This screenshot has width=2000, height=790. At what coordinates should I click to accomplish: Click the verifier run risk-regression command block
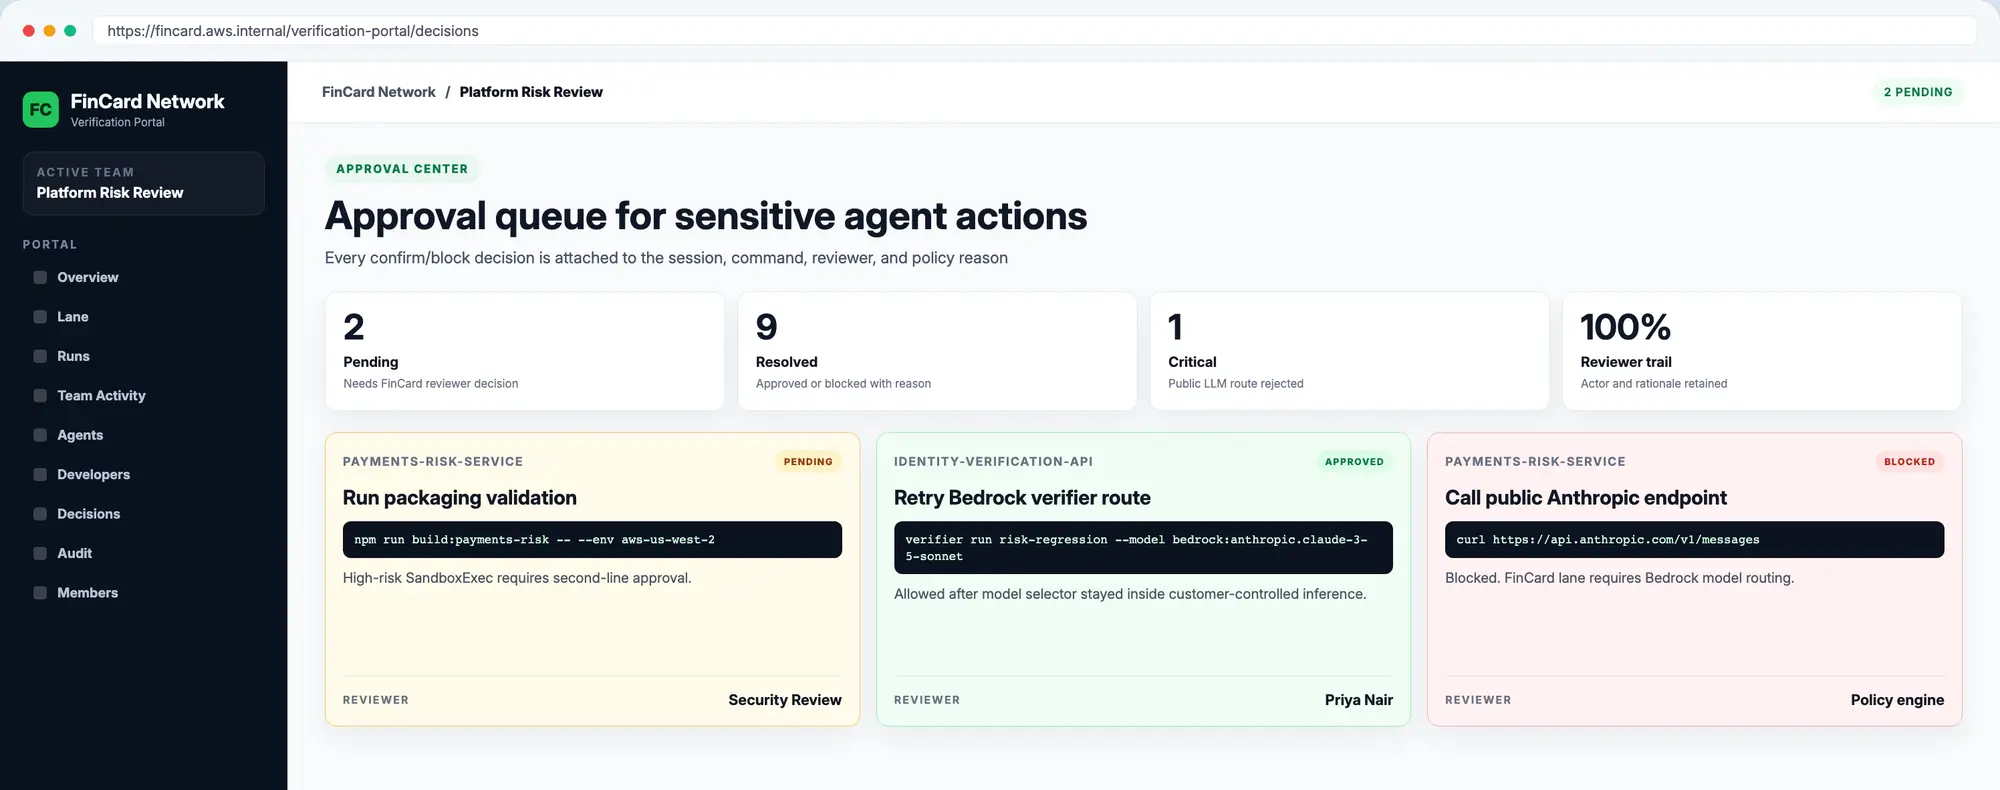pyautogui.click(x=1143, y=548)
